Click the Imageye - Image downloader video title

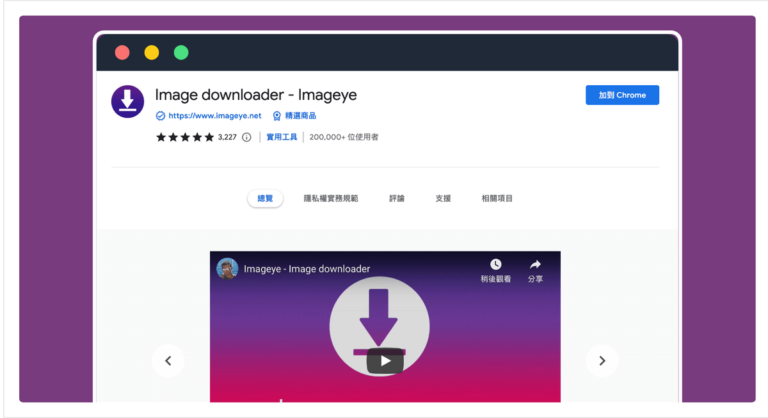pos(307,269)
